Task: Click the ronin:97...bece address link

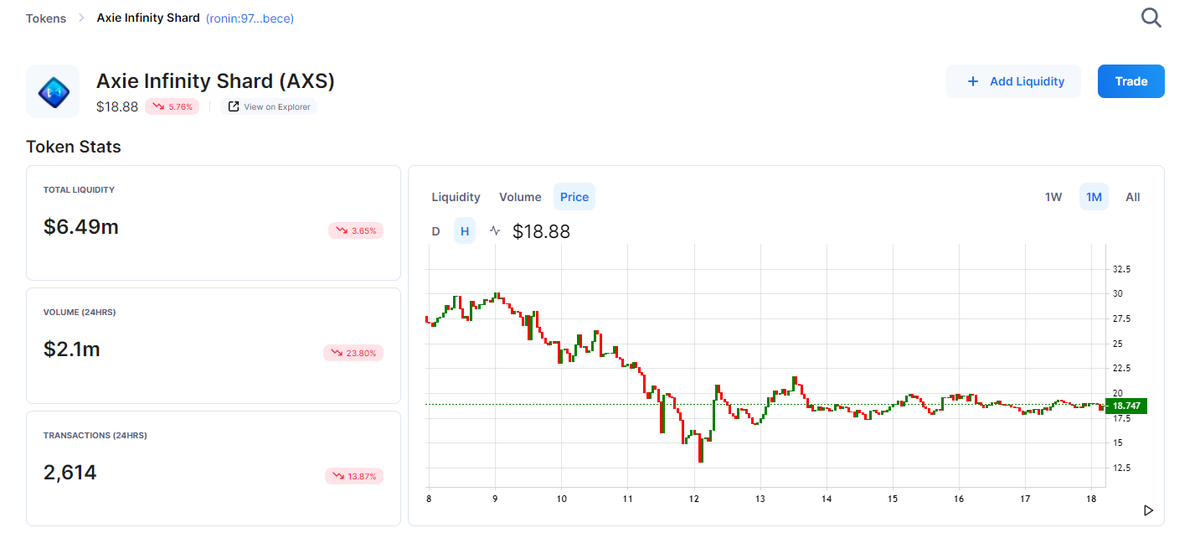Action: (x=250, y=18)
